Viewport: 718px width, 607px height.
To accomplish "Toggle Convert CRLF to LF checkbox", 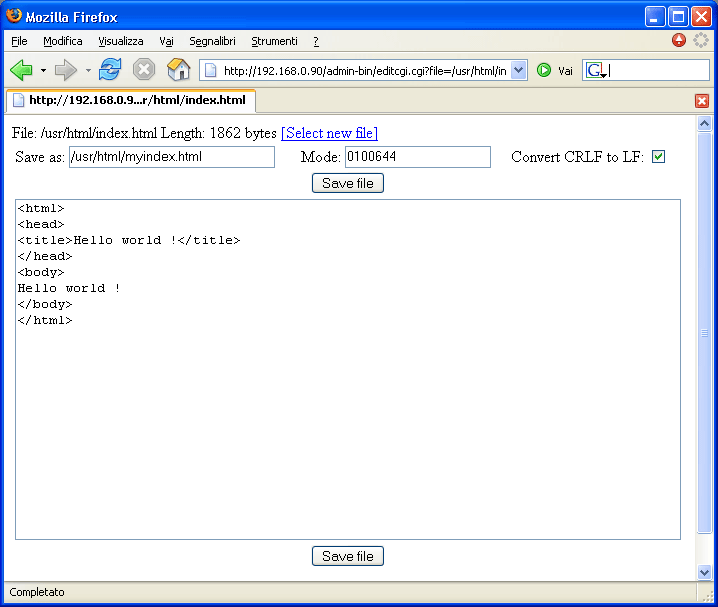I will (x=658, y=157).
